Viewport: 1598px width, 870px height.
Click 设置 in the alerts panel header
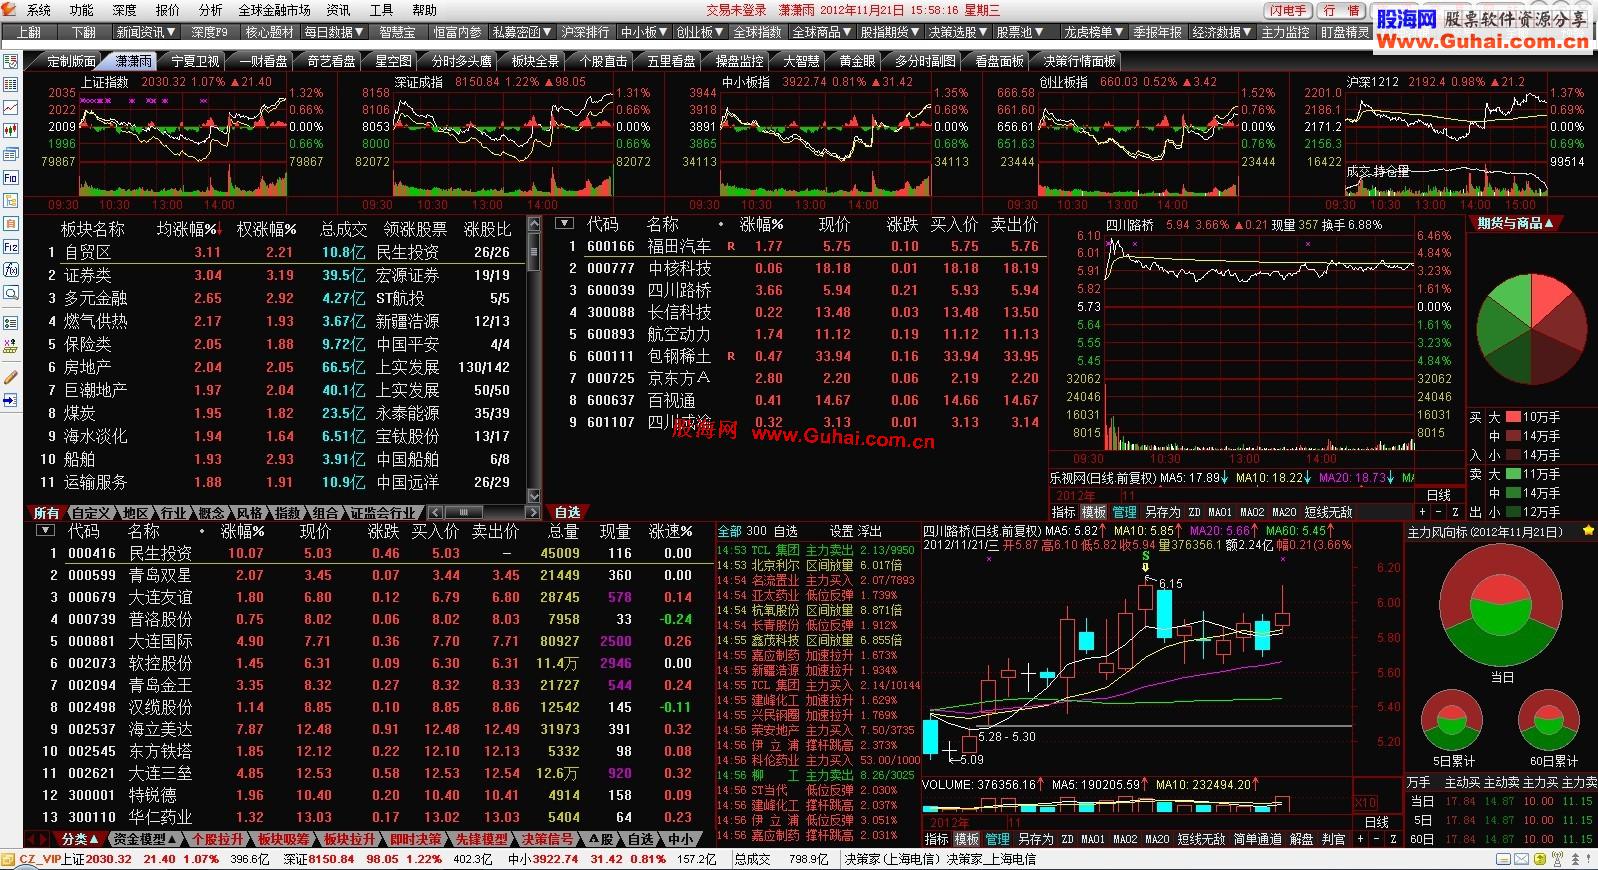tap(840, 531)
